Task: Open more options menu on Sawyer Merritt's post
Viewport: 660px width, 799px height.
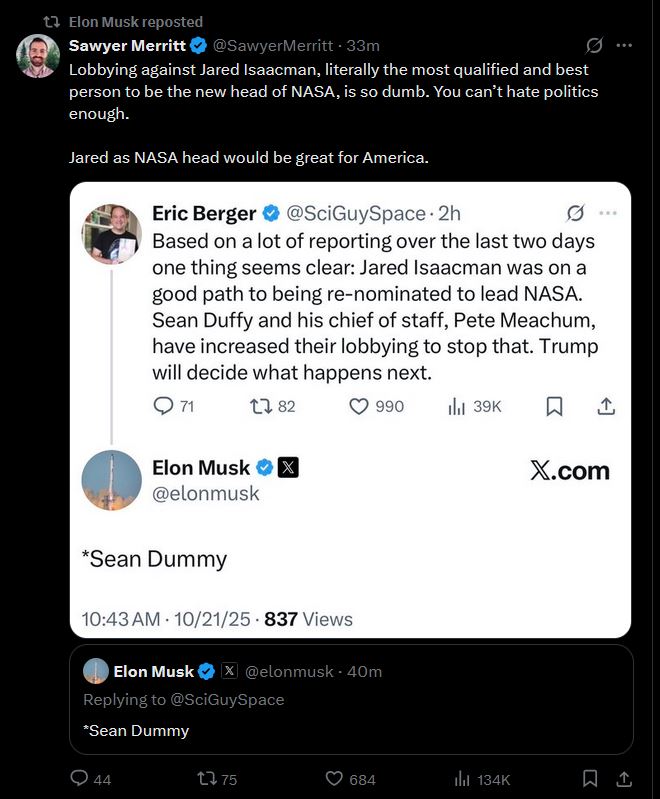Action: [624, 45]
